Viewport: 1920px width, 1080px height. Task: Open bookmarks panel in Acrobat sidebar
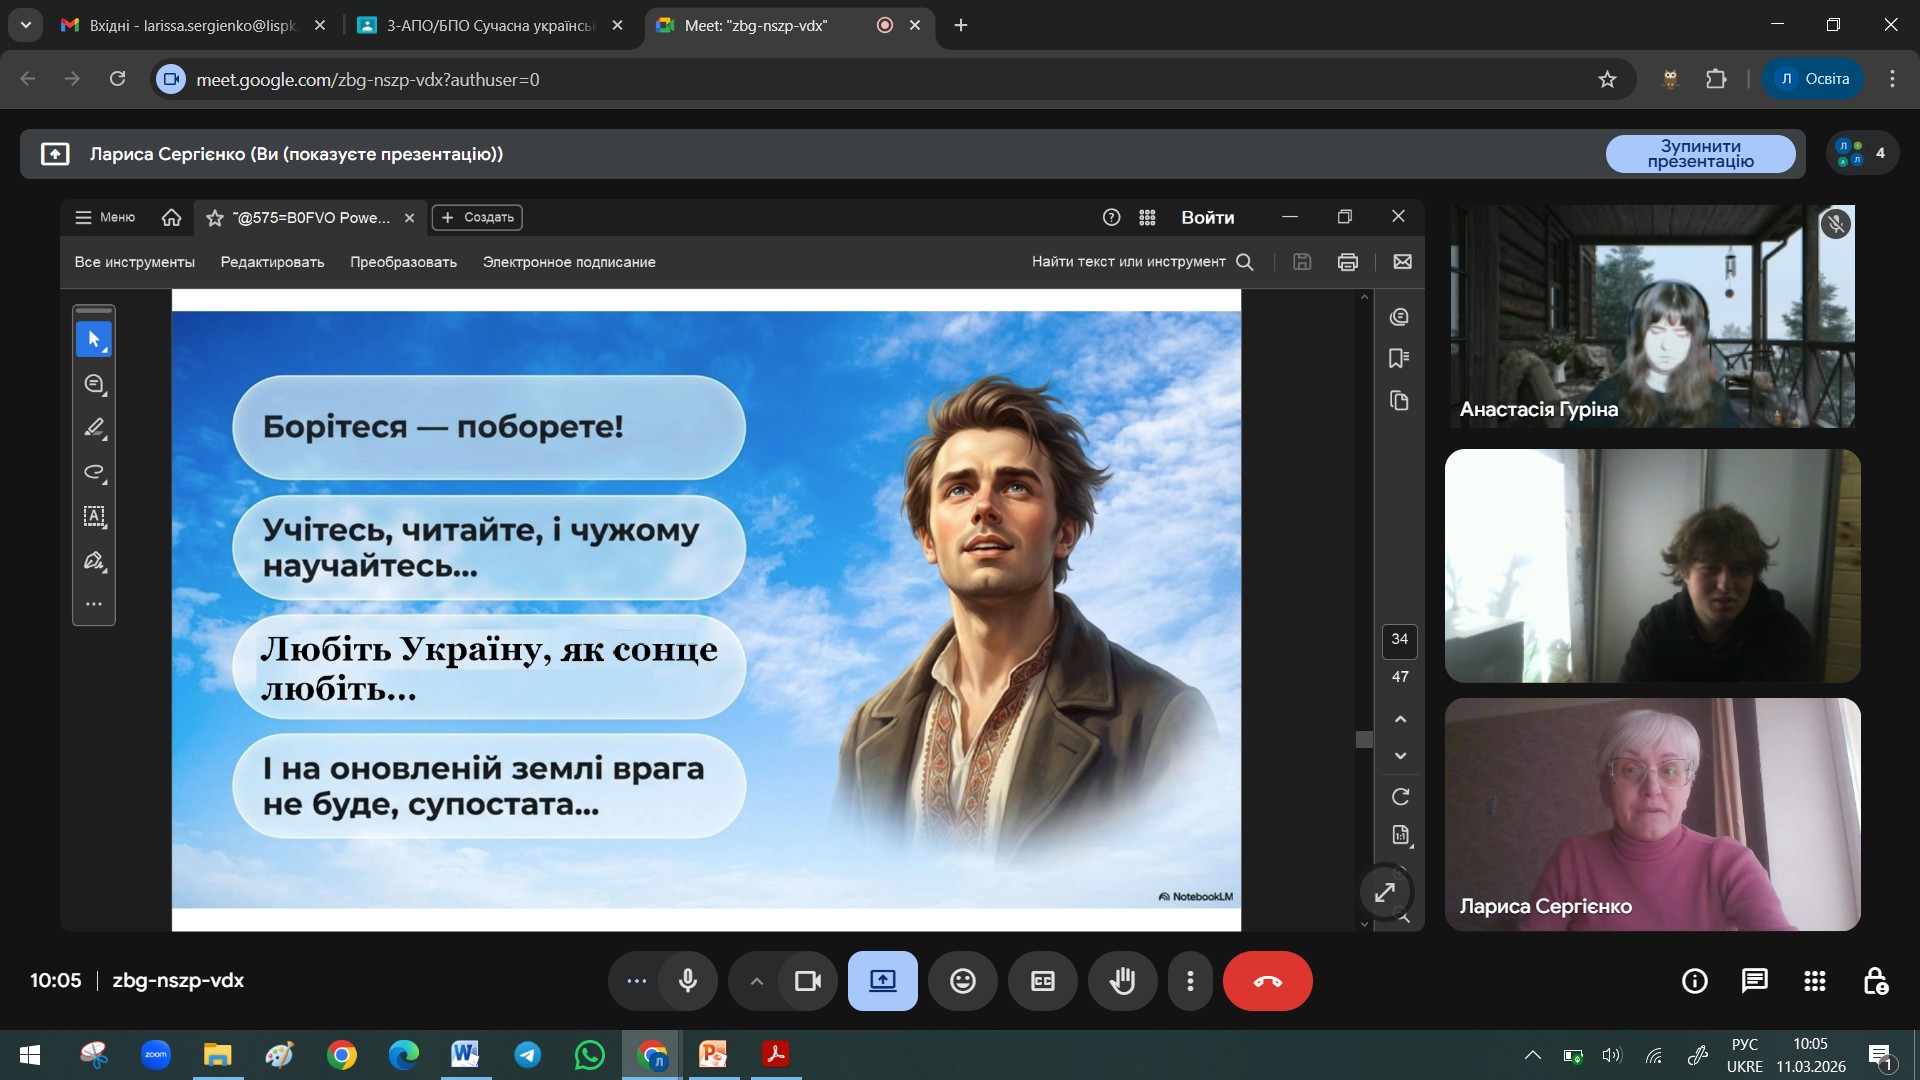point(1399,359)
